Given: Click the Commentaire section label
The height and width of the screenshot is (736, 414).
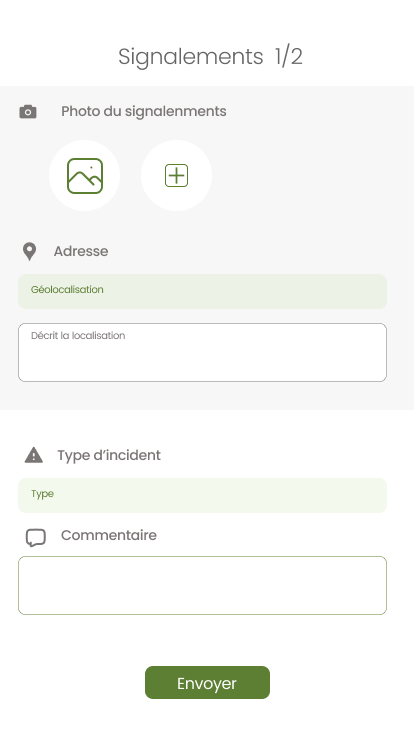Looking at the screenshot, I should pos(109,535).
